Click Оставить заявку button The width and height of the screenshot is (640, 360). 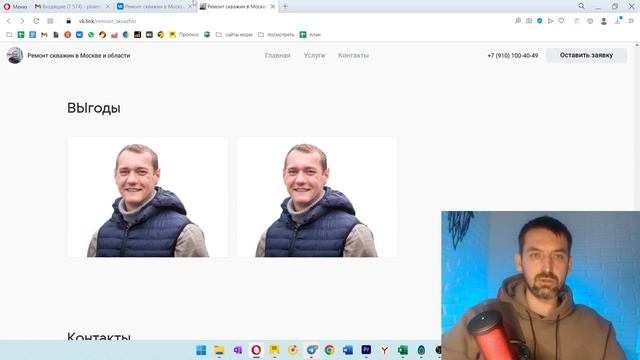[x=587, y=55]
